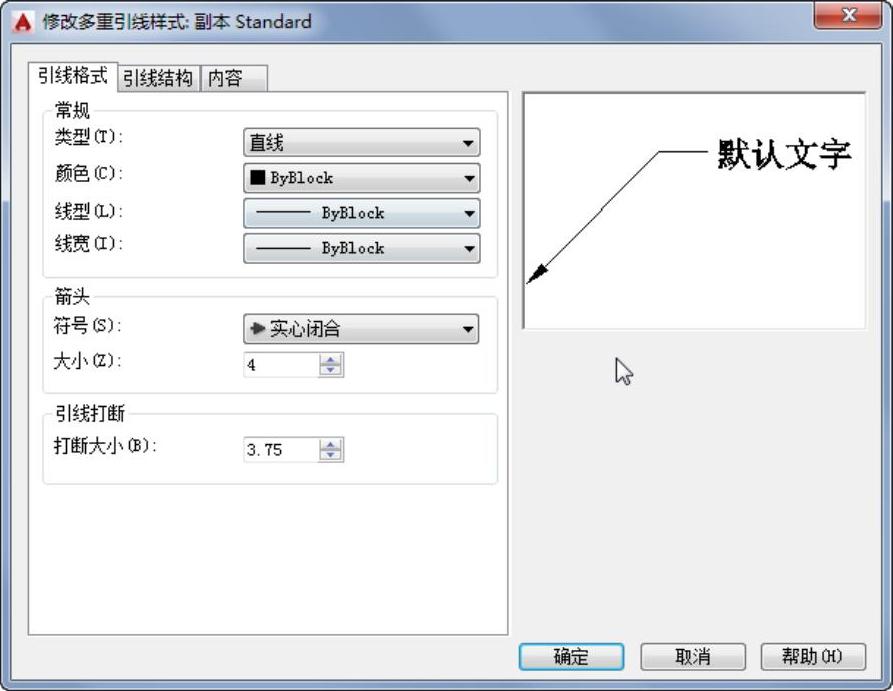Decrease arrowhead 大小 with down spinner

click(331, 371)
